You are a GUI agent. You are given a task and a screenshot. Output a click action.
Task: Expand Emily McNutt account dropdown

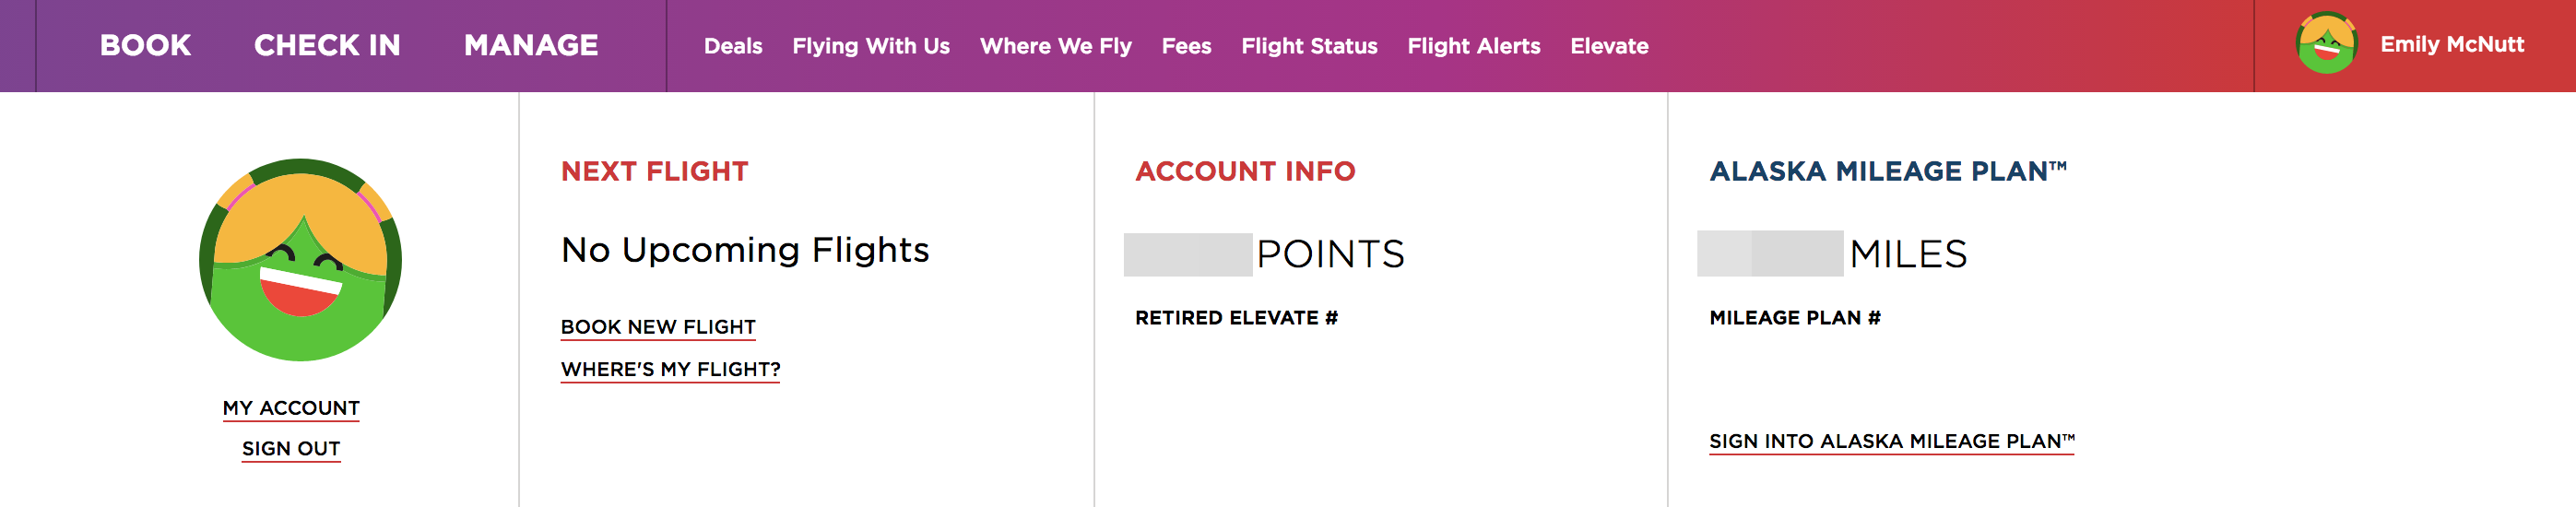[2451, 44]
